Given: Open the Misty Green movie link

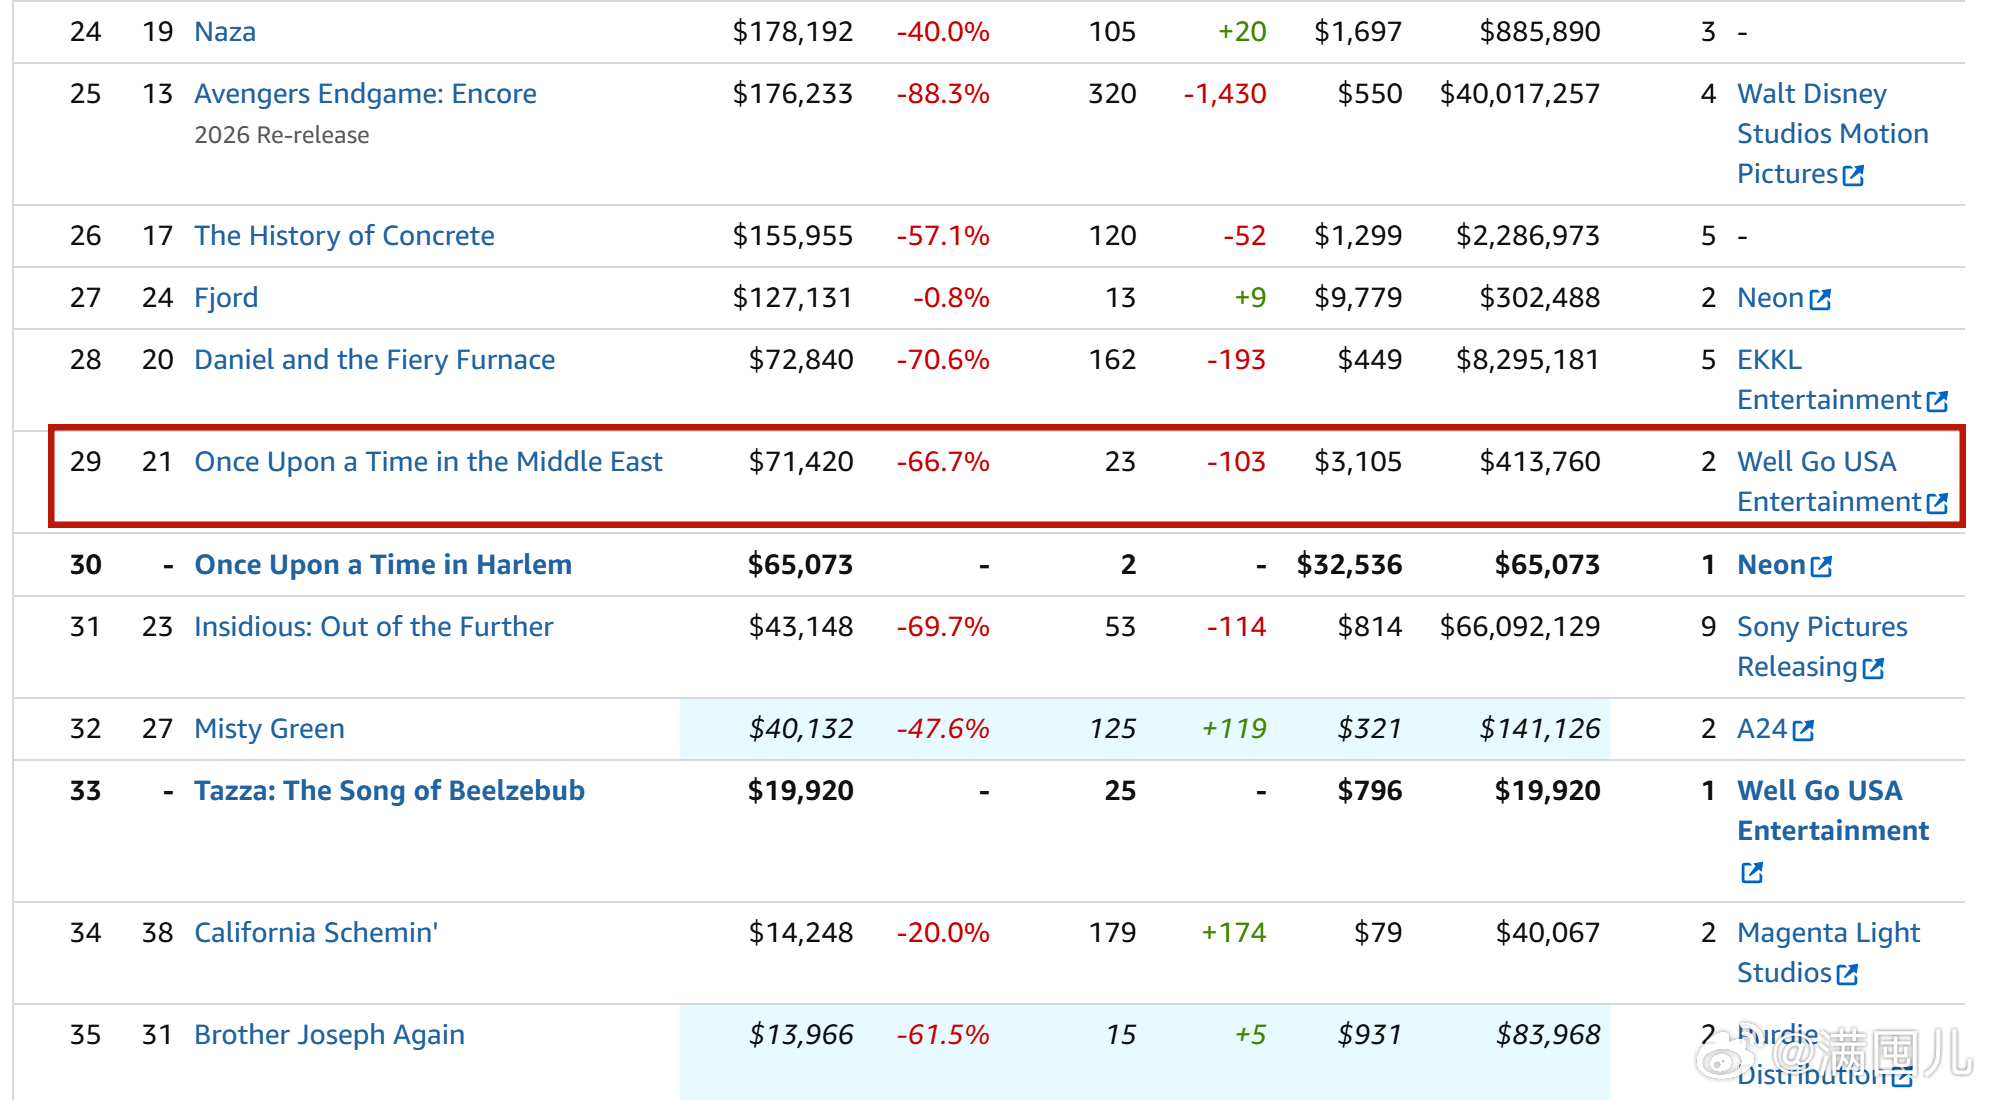Looking at the screenshot, I should (x=269, y=729).
